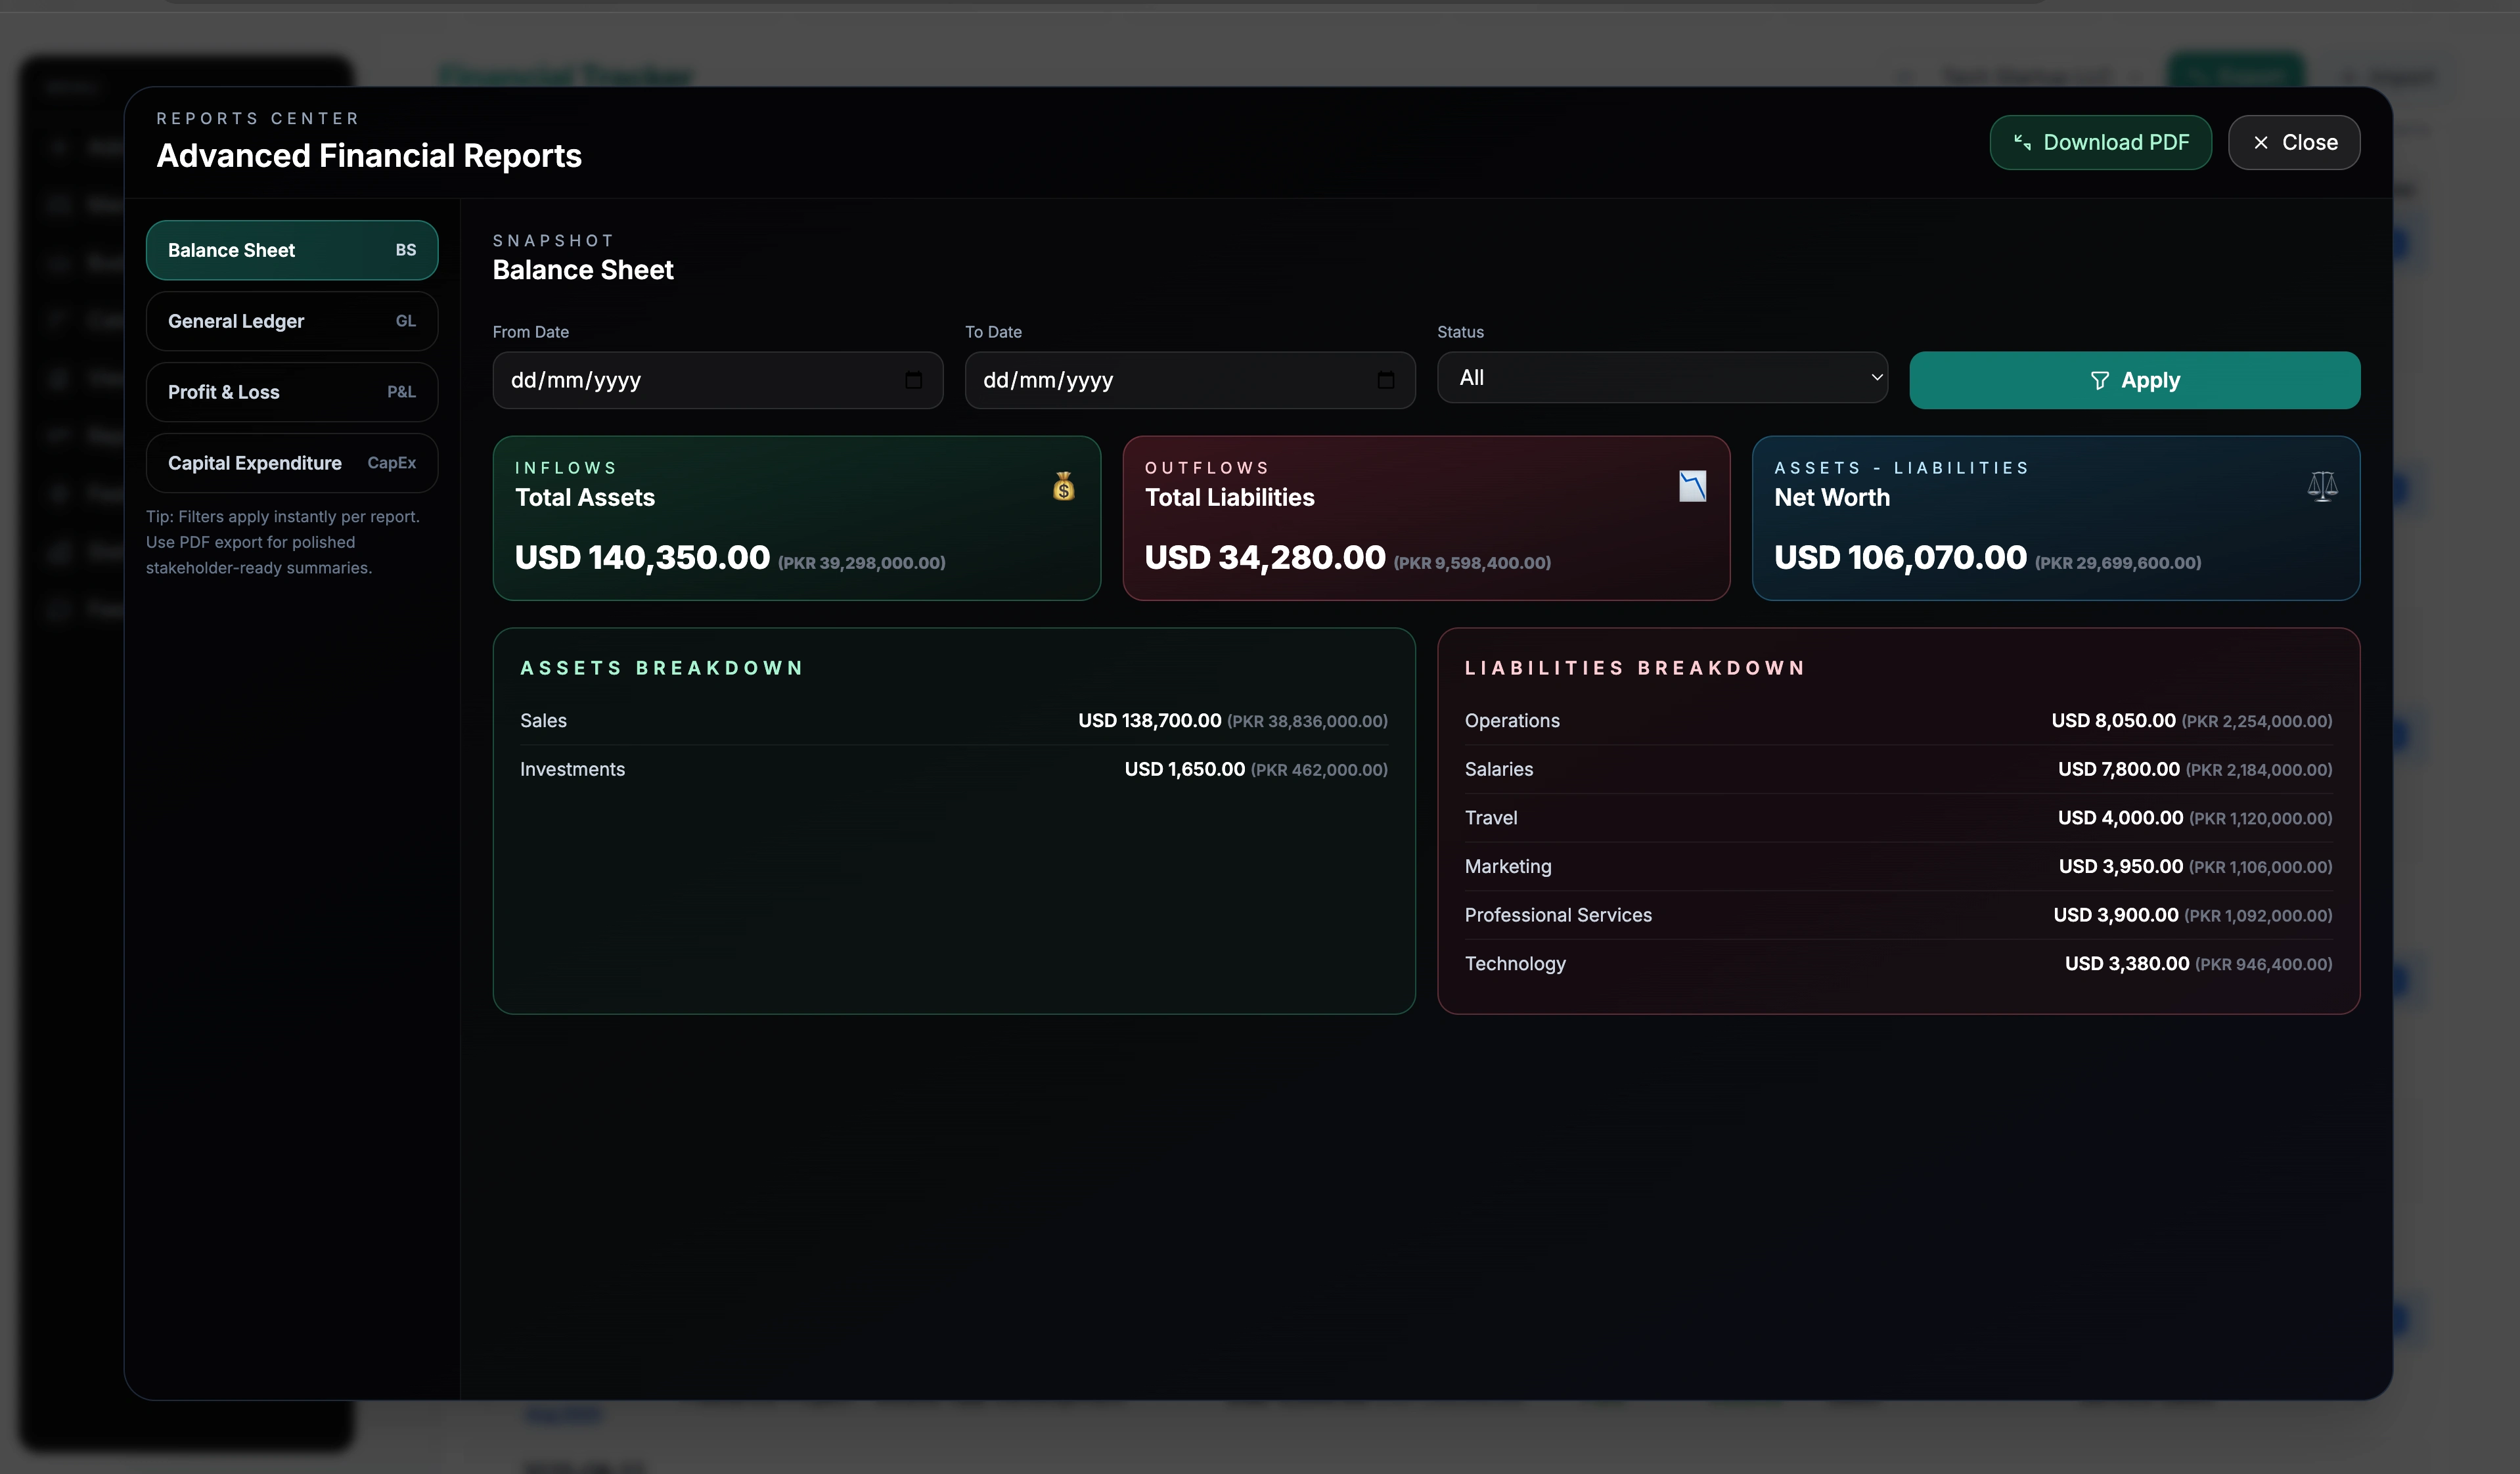
Task: Select the Capital Expenditure report tab
Action: (x=291, y=463)
